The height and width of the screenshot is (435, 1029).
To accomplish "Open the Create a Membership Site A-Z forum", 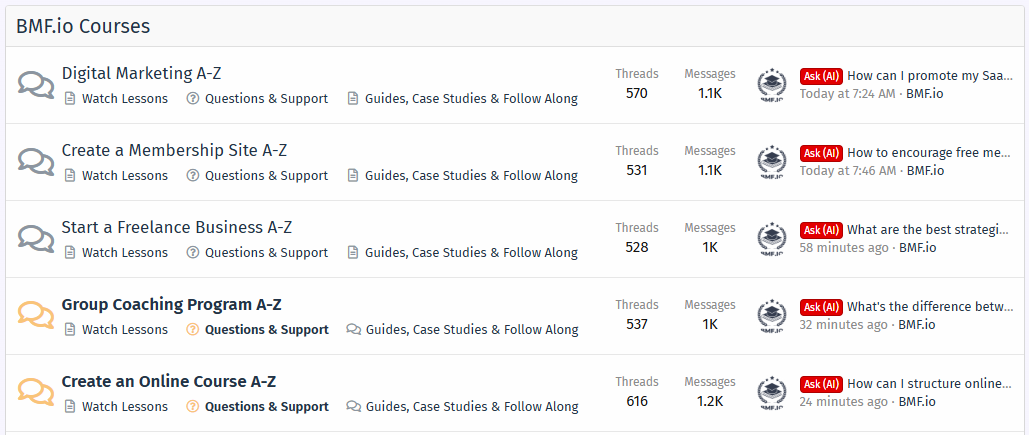I will 174,150.
